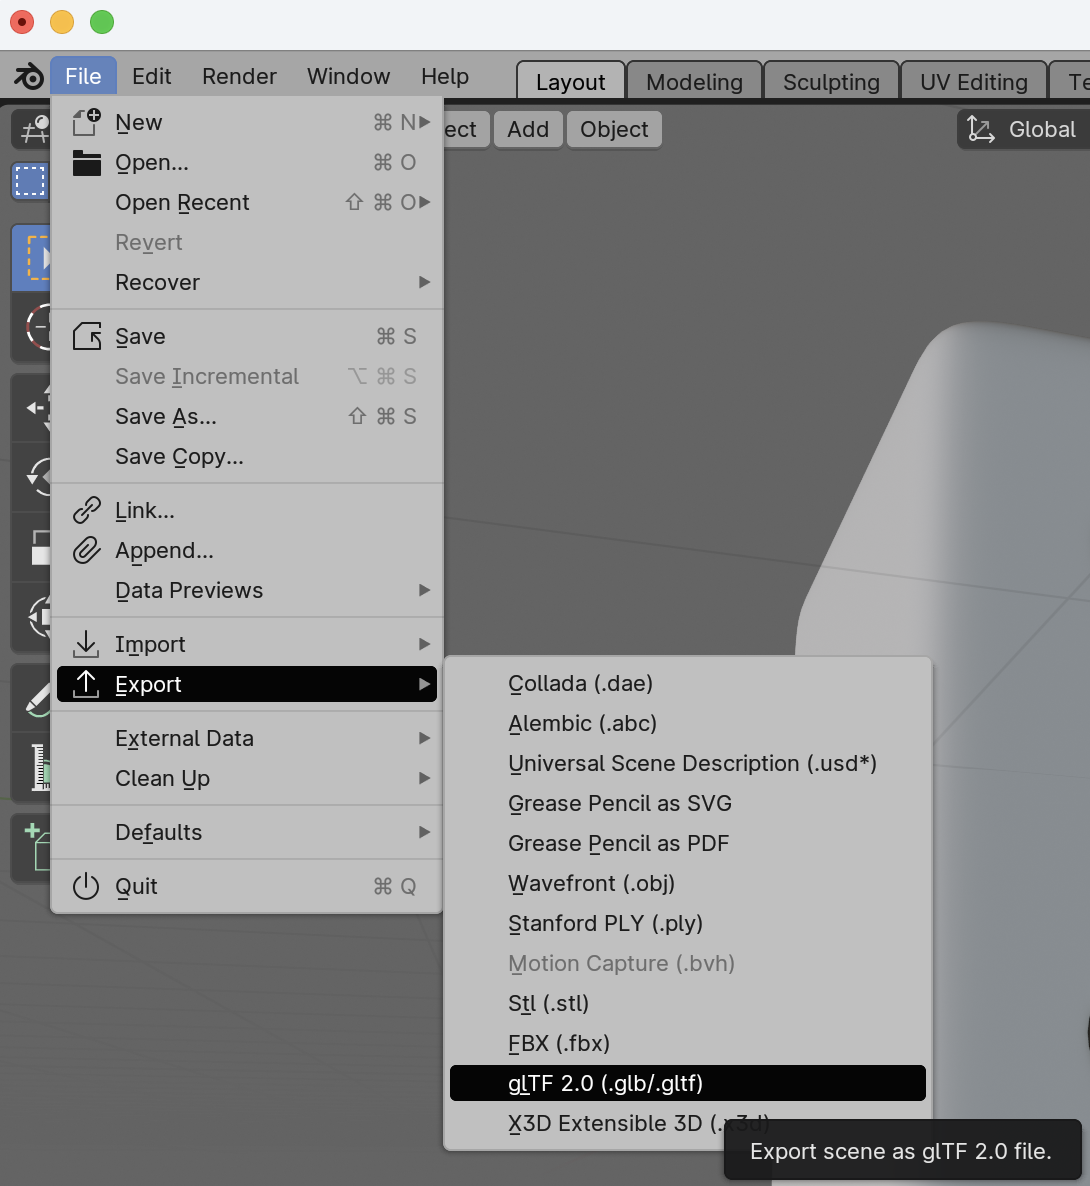The image size is (1090, 1186).
Task: Click the Append paperclip icon
Action: 86,550
